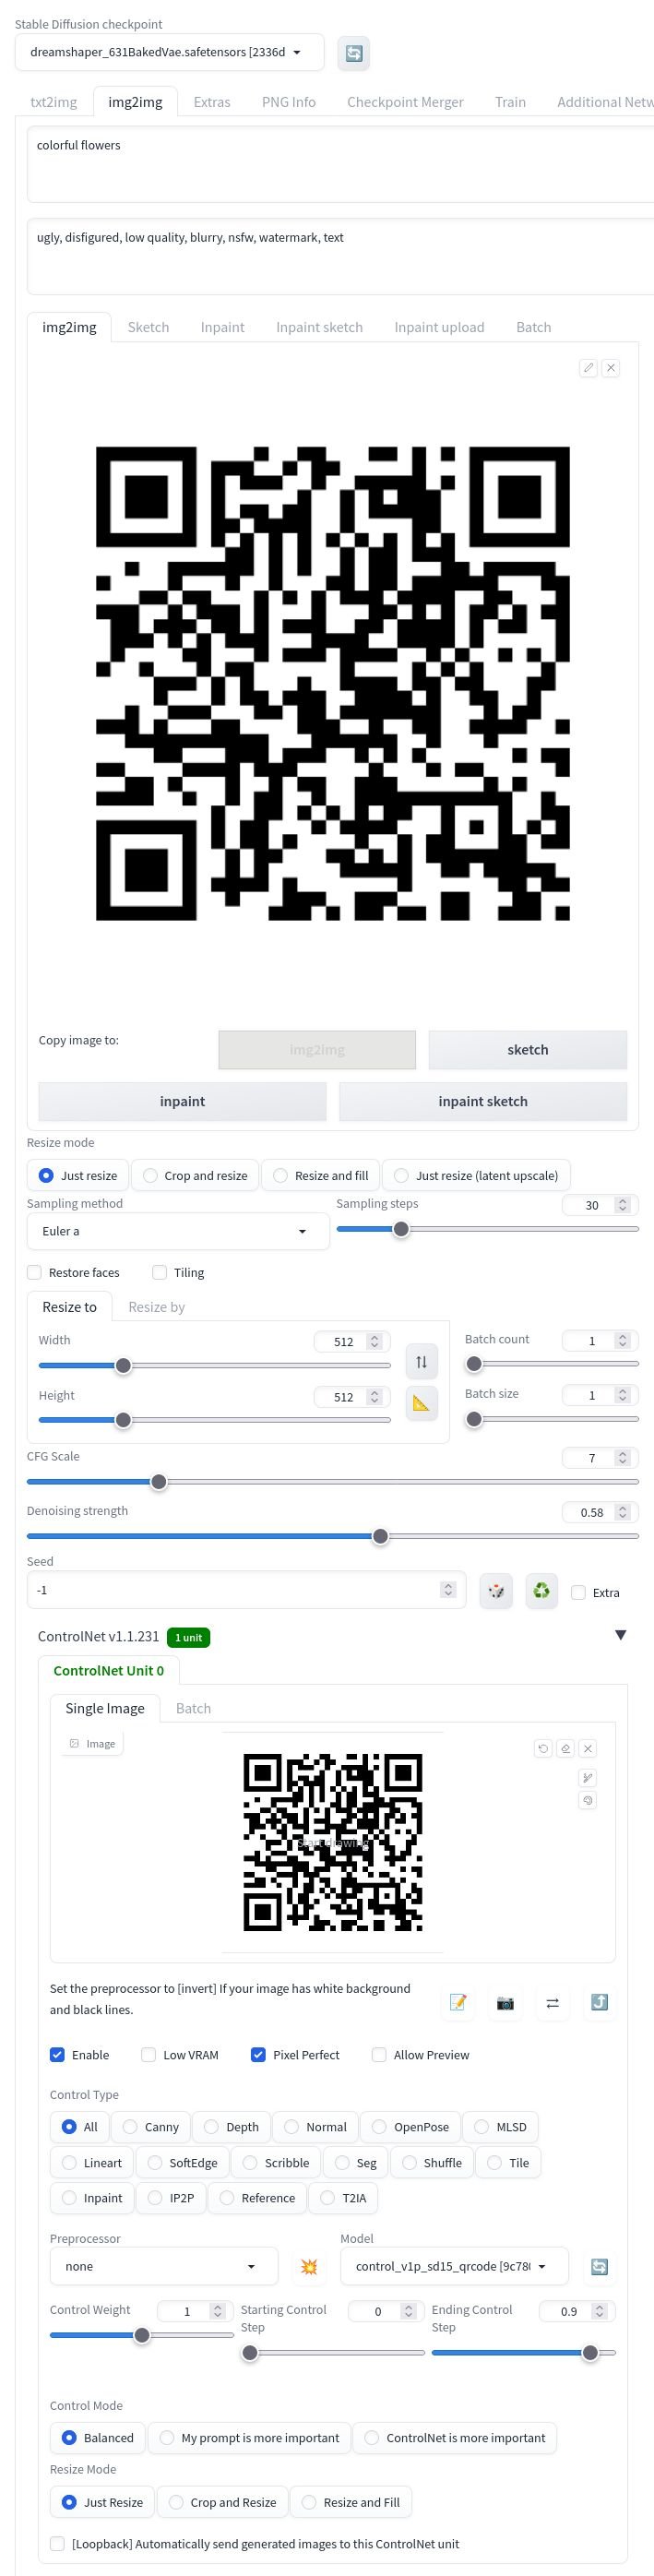This screenshot has width=654, height=2576.
Task: Select the OpenPose control type
Action: pyautogui.click(x=410, y=2127)
